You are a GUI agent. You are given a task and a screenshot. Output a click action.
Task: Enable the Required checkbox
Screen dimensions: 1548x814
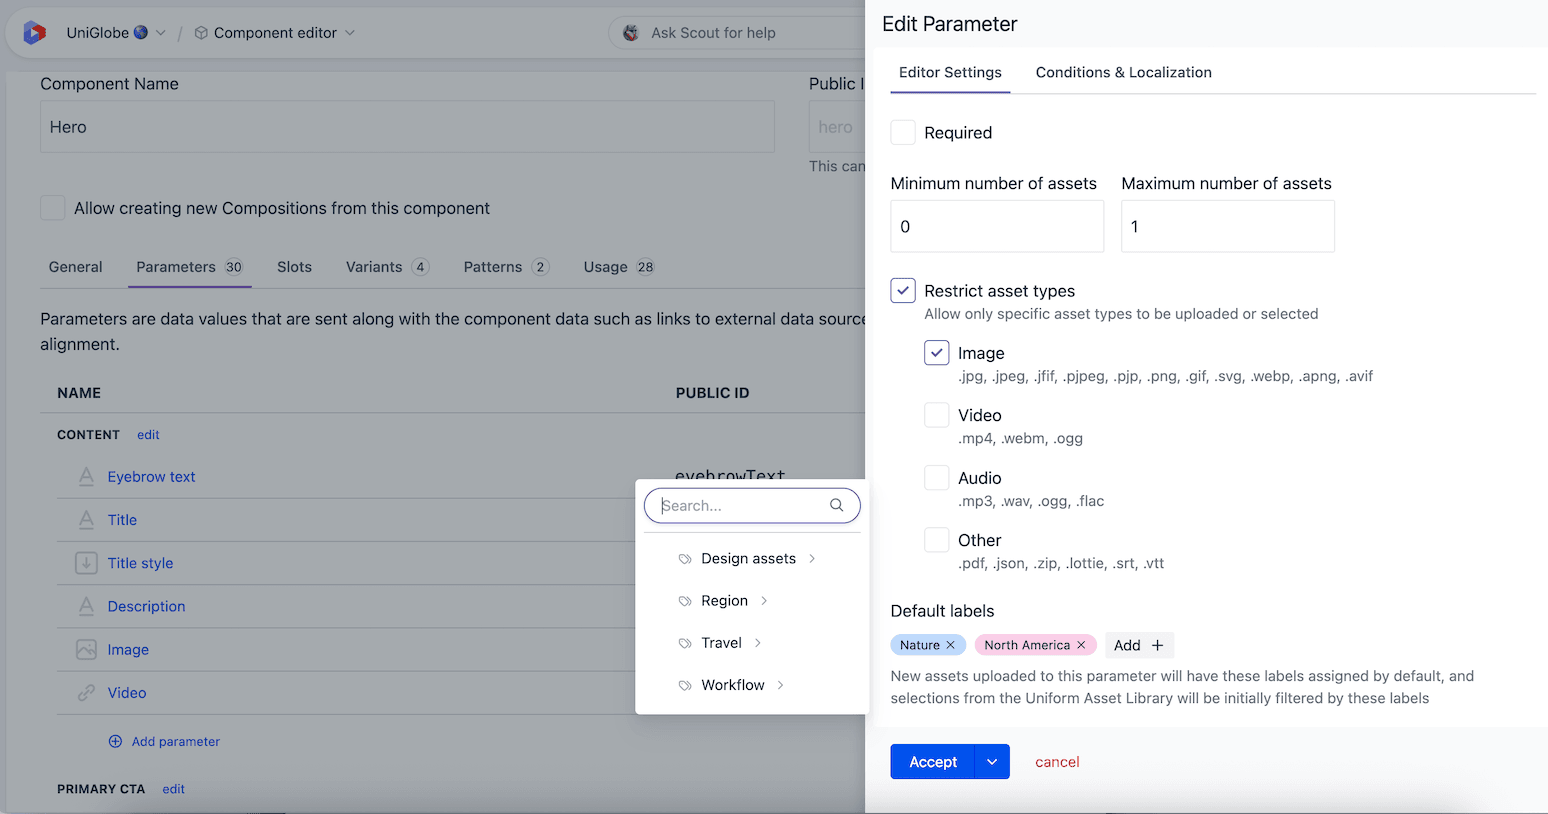point(903,132)
